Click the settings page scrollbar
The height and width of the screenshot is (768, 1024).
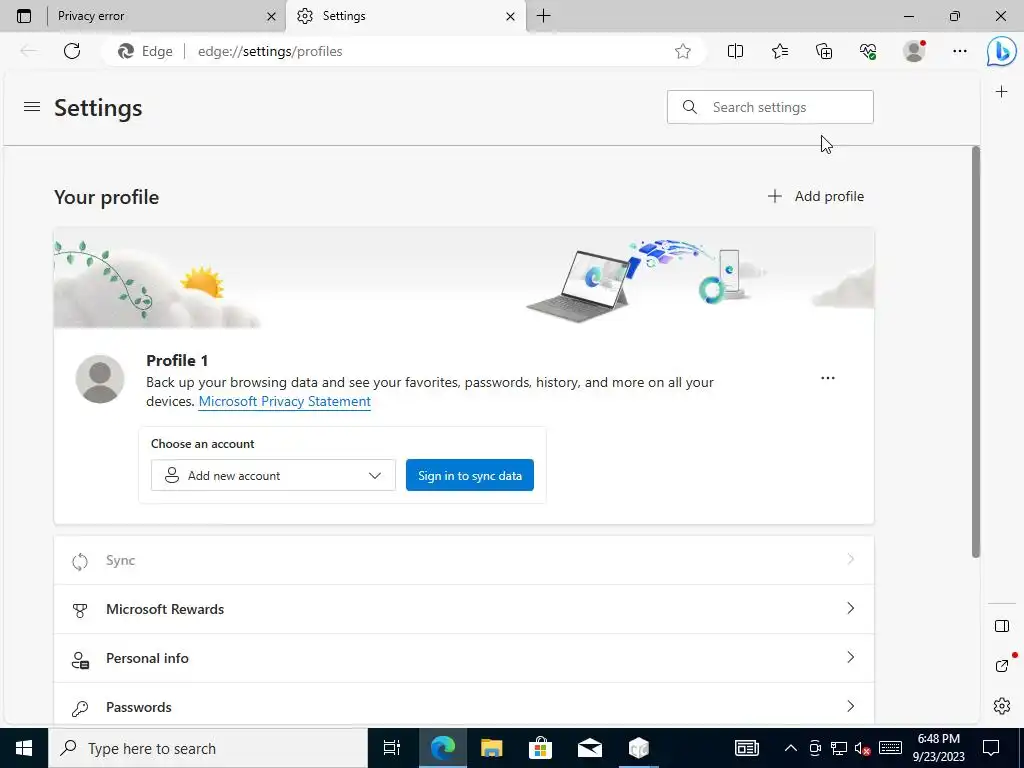(x=976, y=352)
